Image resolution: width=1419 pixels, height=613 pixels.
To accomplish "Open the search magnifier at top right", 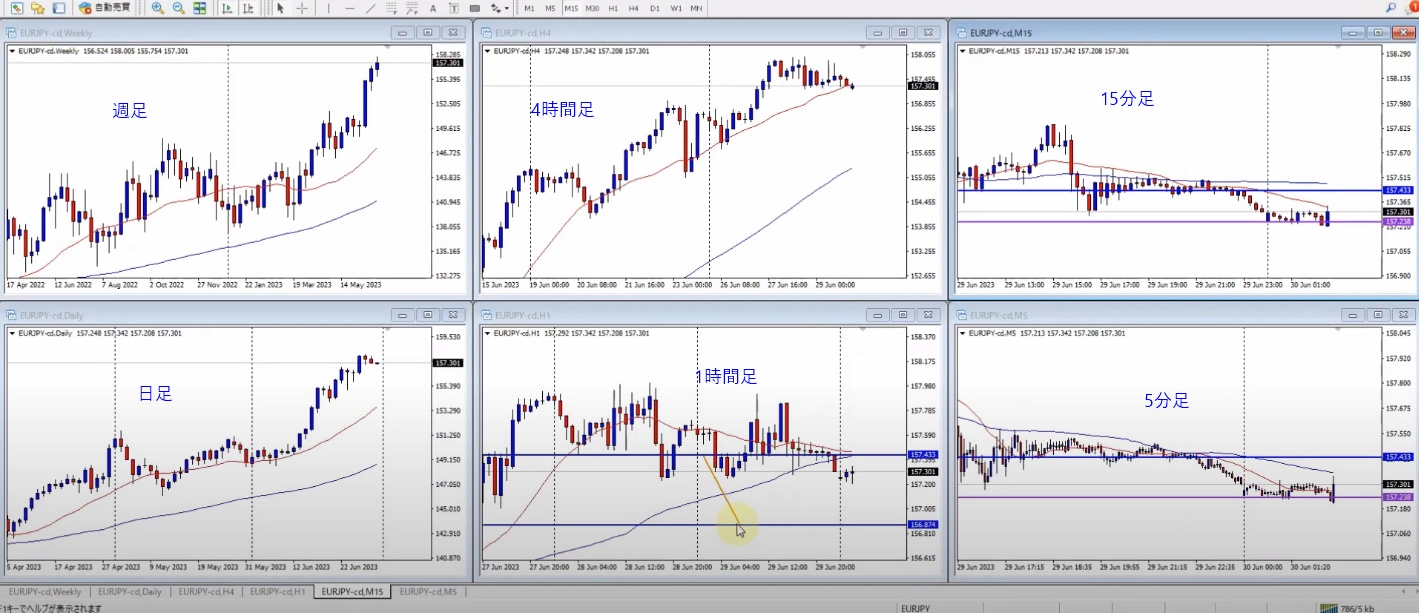I will [1391, 8].
